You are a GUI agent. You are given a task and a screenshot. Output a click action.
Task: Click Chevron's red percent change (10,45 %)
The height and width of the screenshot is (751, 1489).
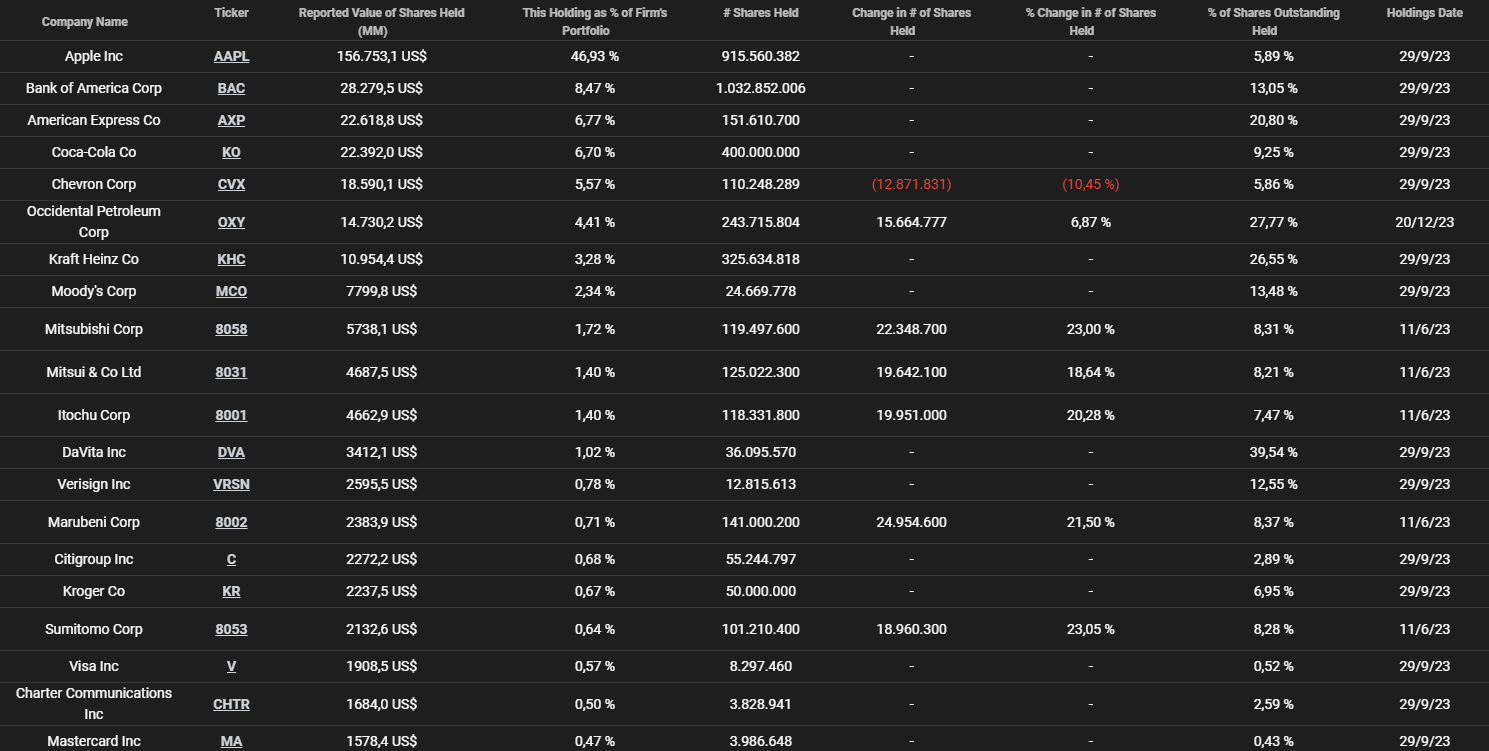tap(1090, 184)
